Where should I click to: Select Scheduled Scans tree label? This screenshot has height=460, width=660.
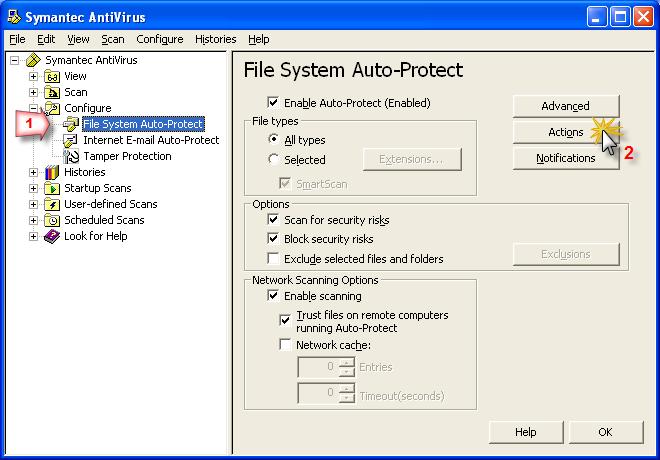point(104,220)
